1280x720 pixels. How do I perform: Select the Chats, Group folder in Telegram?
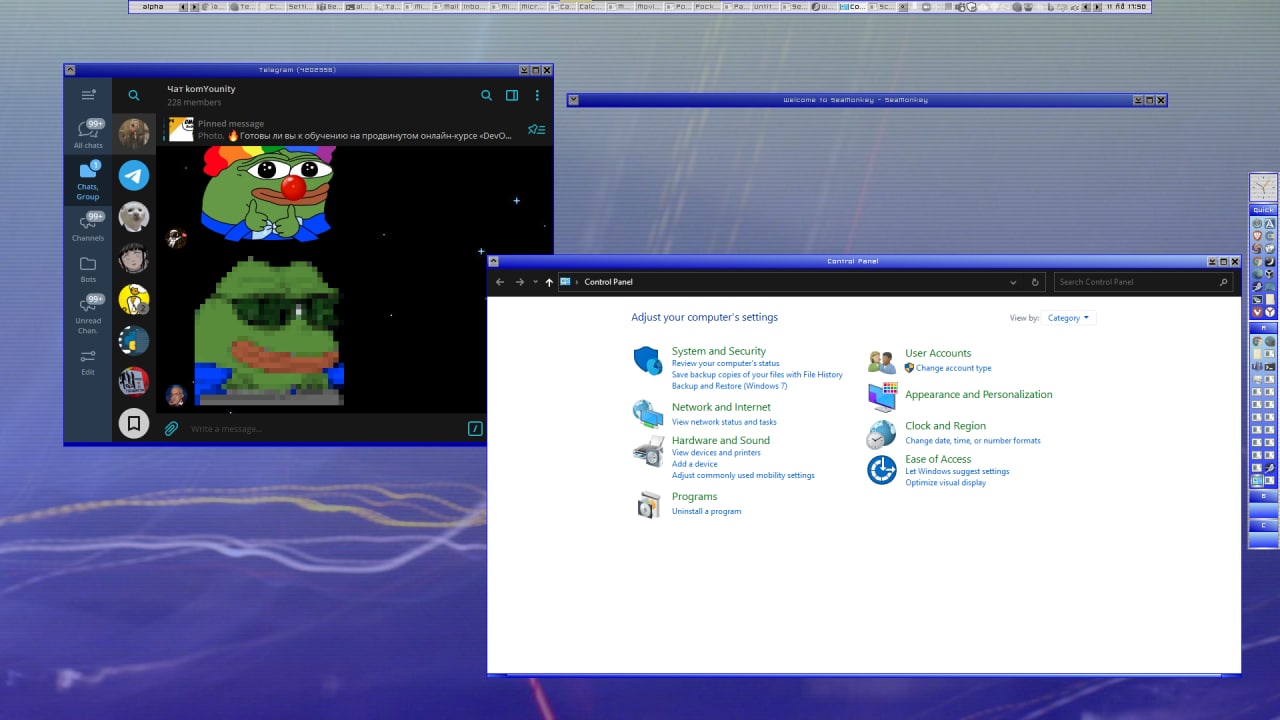(x=88, y=181)
